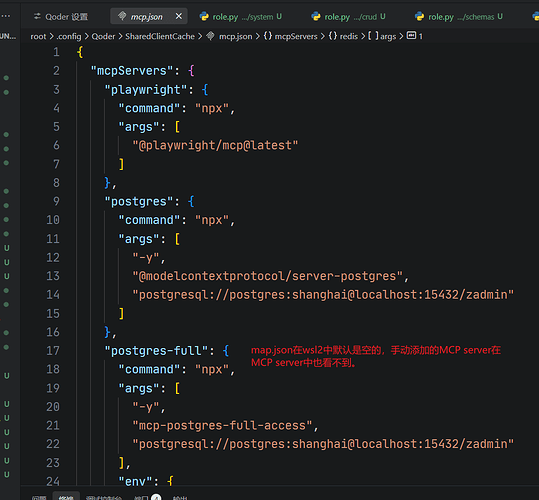
Task: Click the postgresql connection string on line 22
Action: [323, 444]
